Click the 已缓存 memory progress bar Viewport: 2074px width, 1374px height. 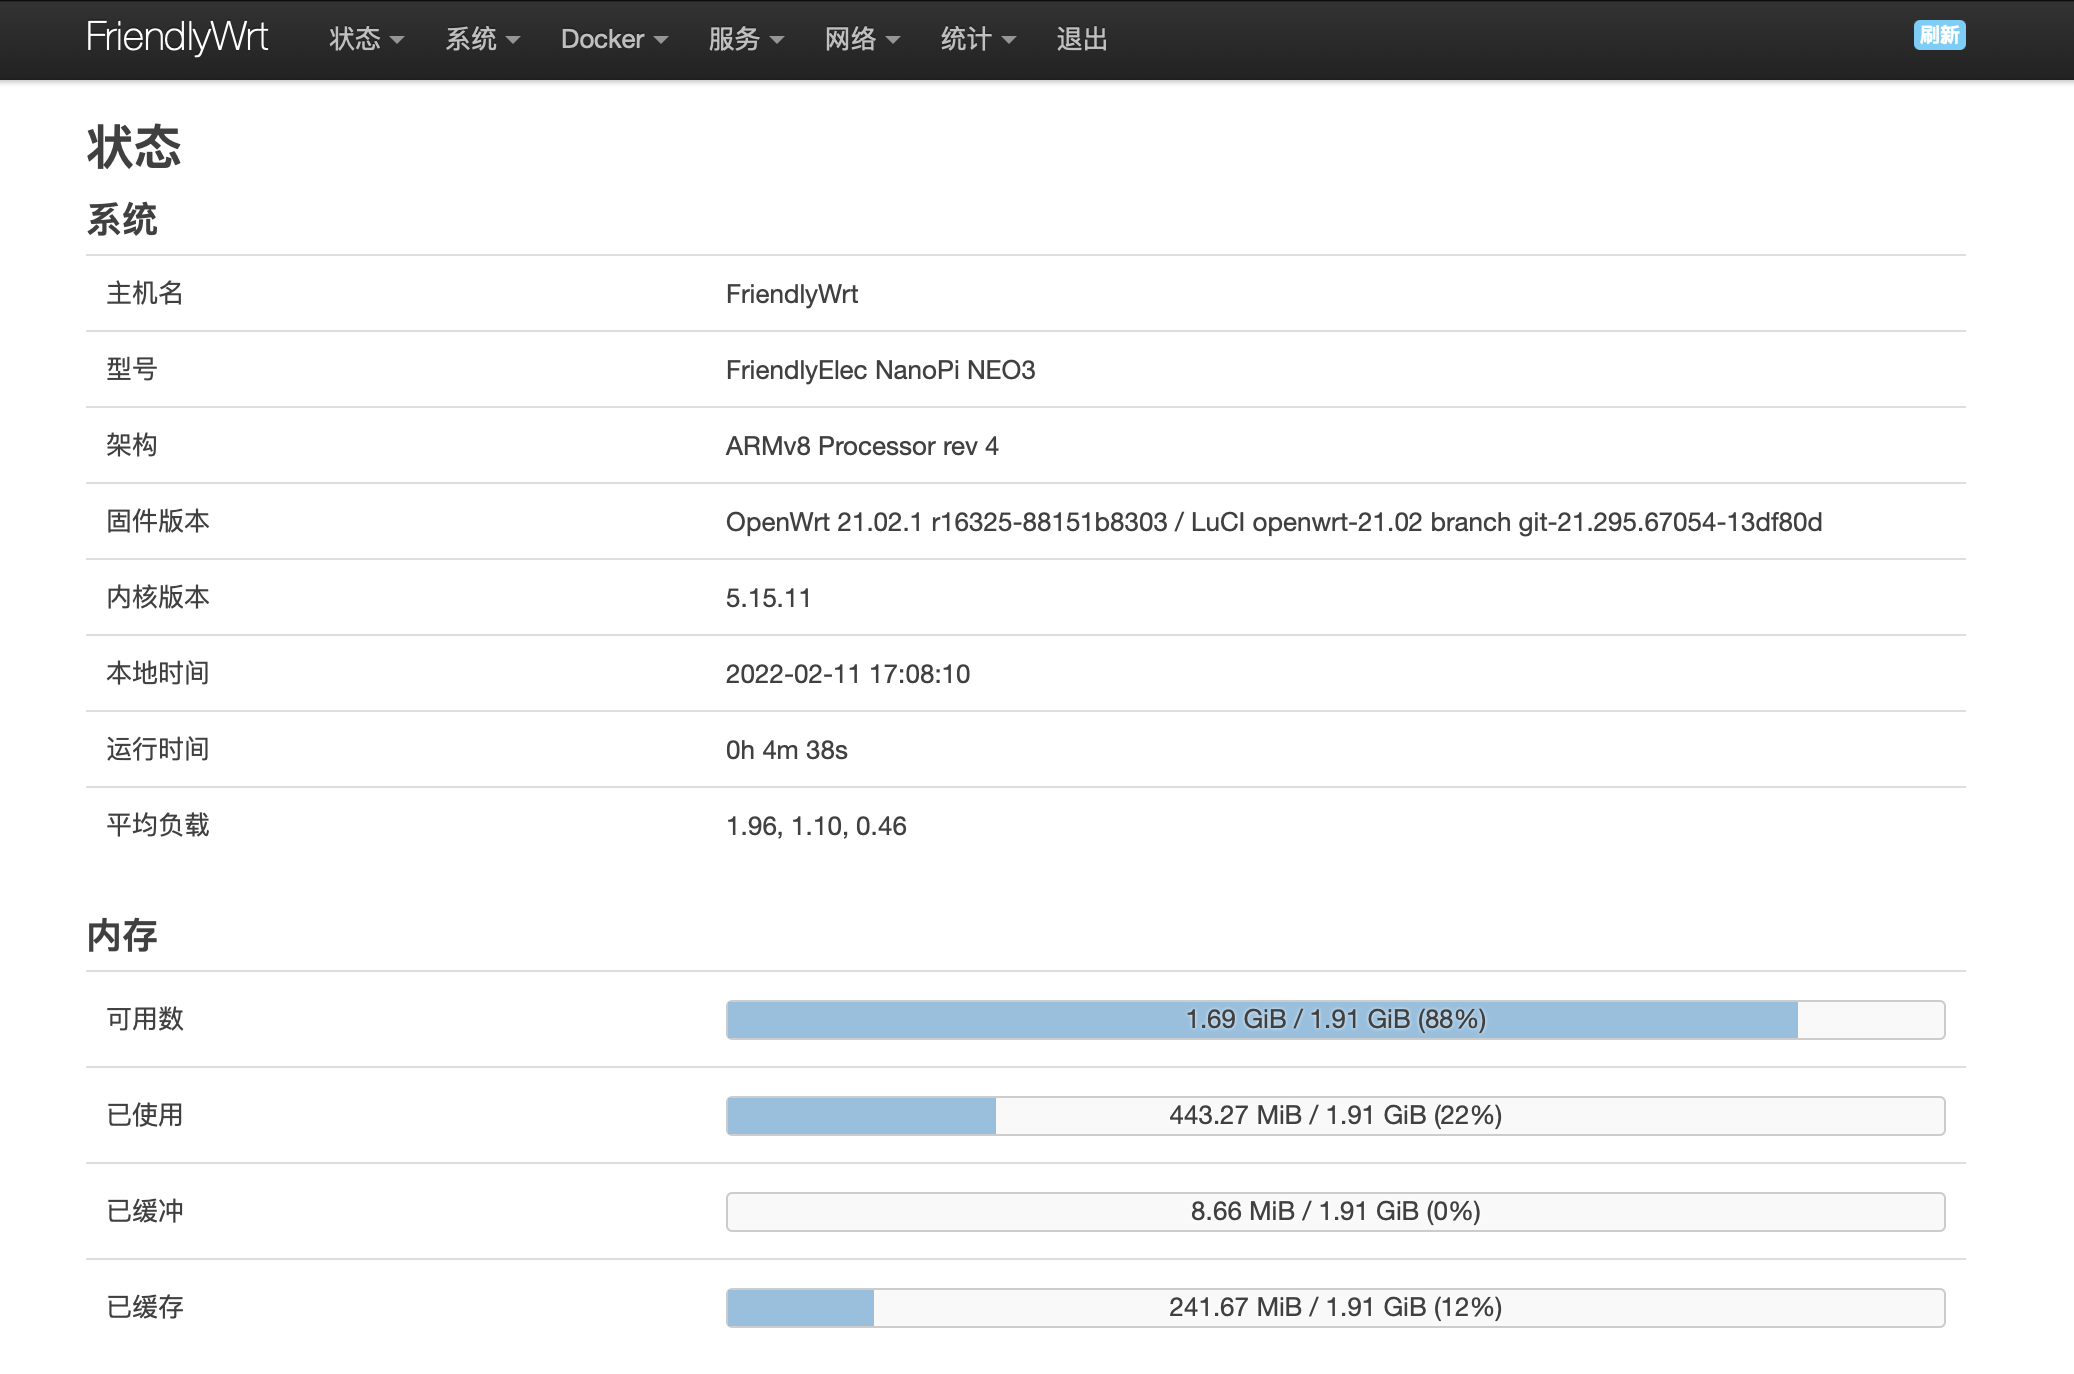[1335, 1307]
